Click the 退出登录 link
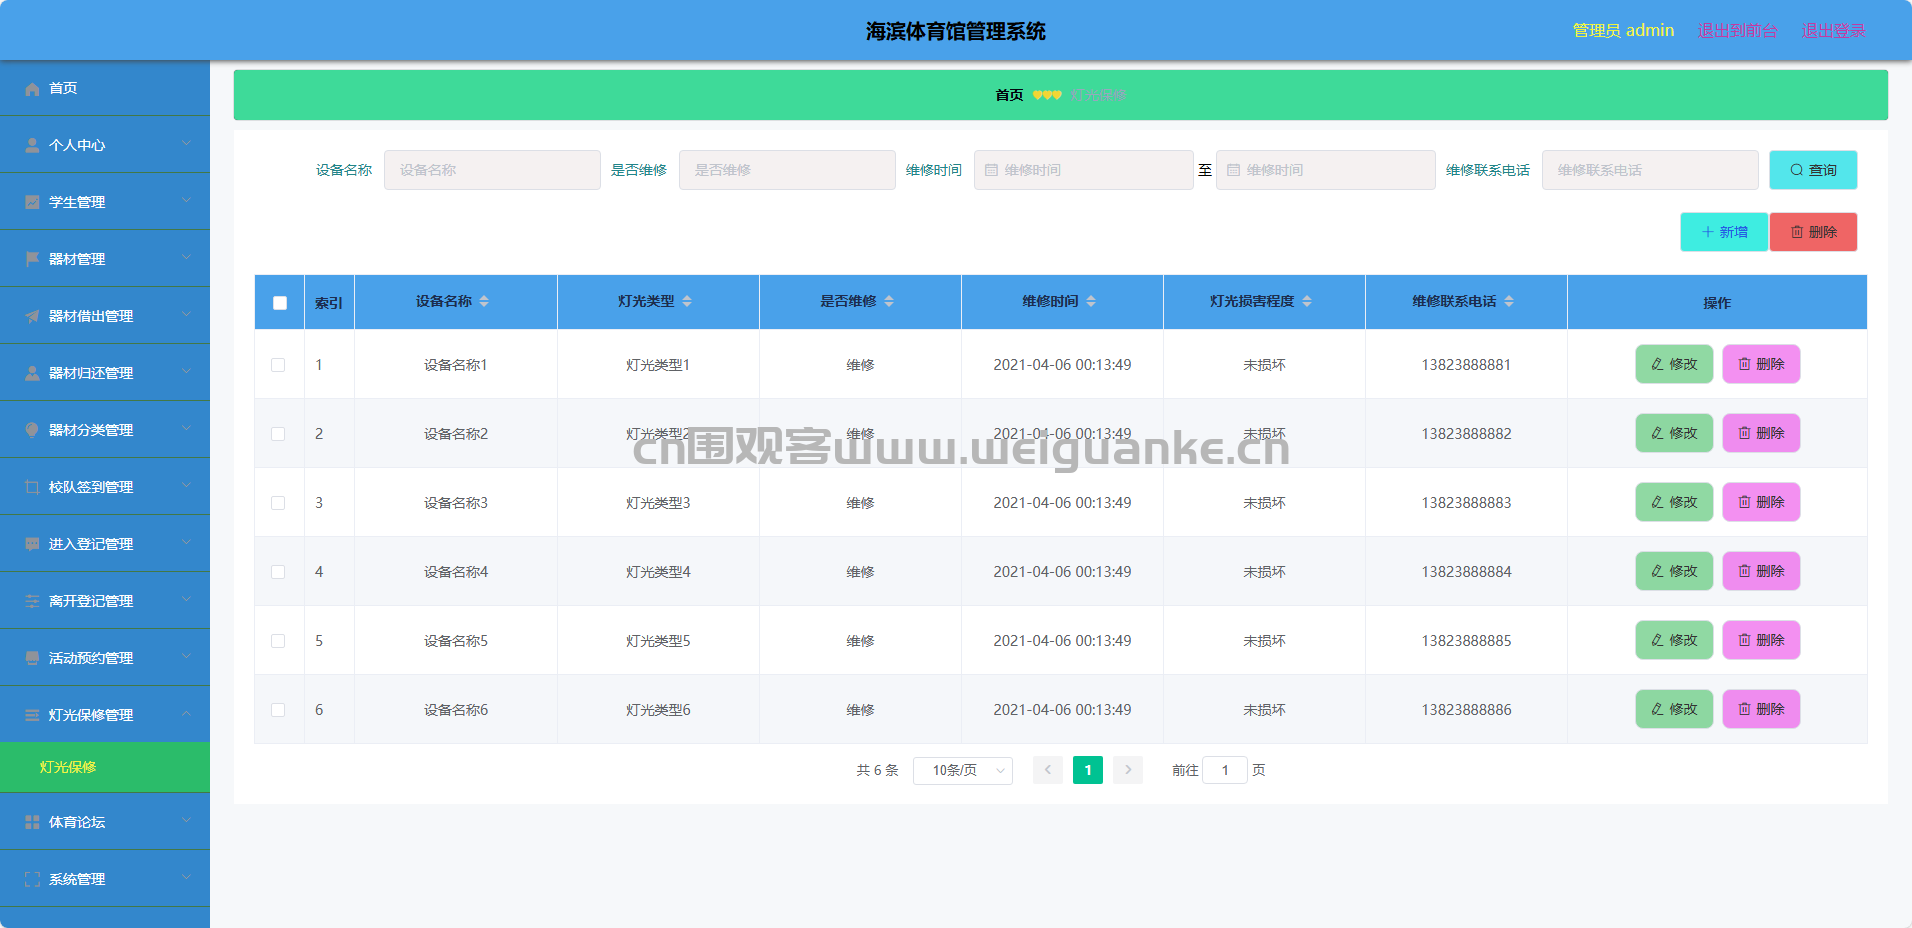The image size is (1912, 928). pos(1833,30)
